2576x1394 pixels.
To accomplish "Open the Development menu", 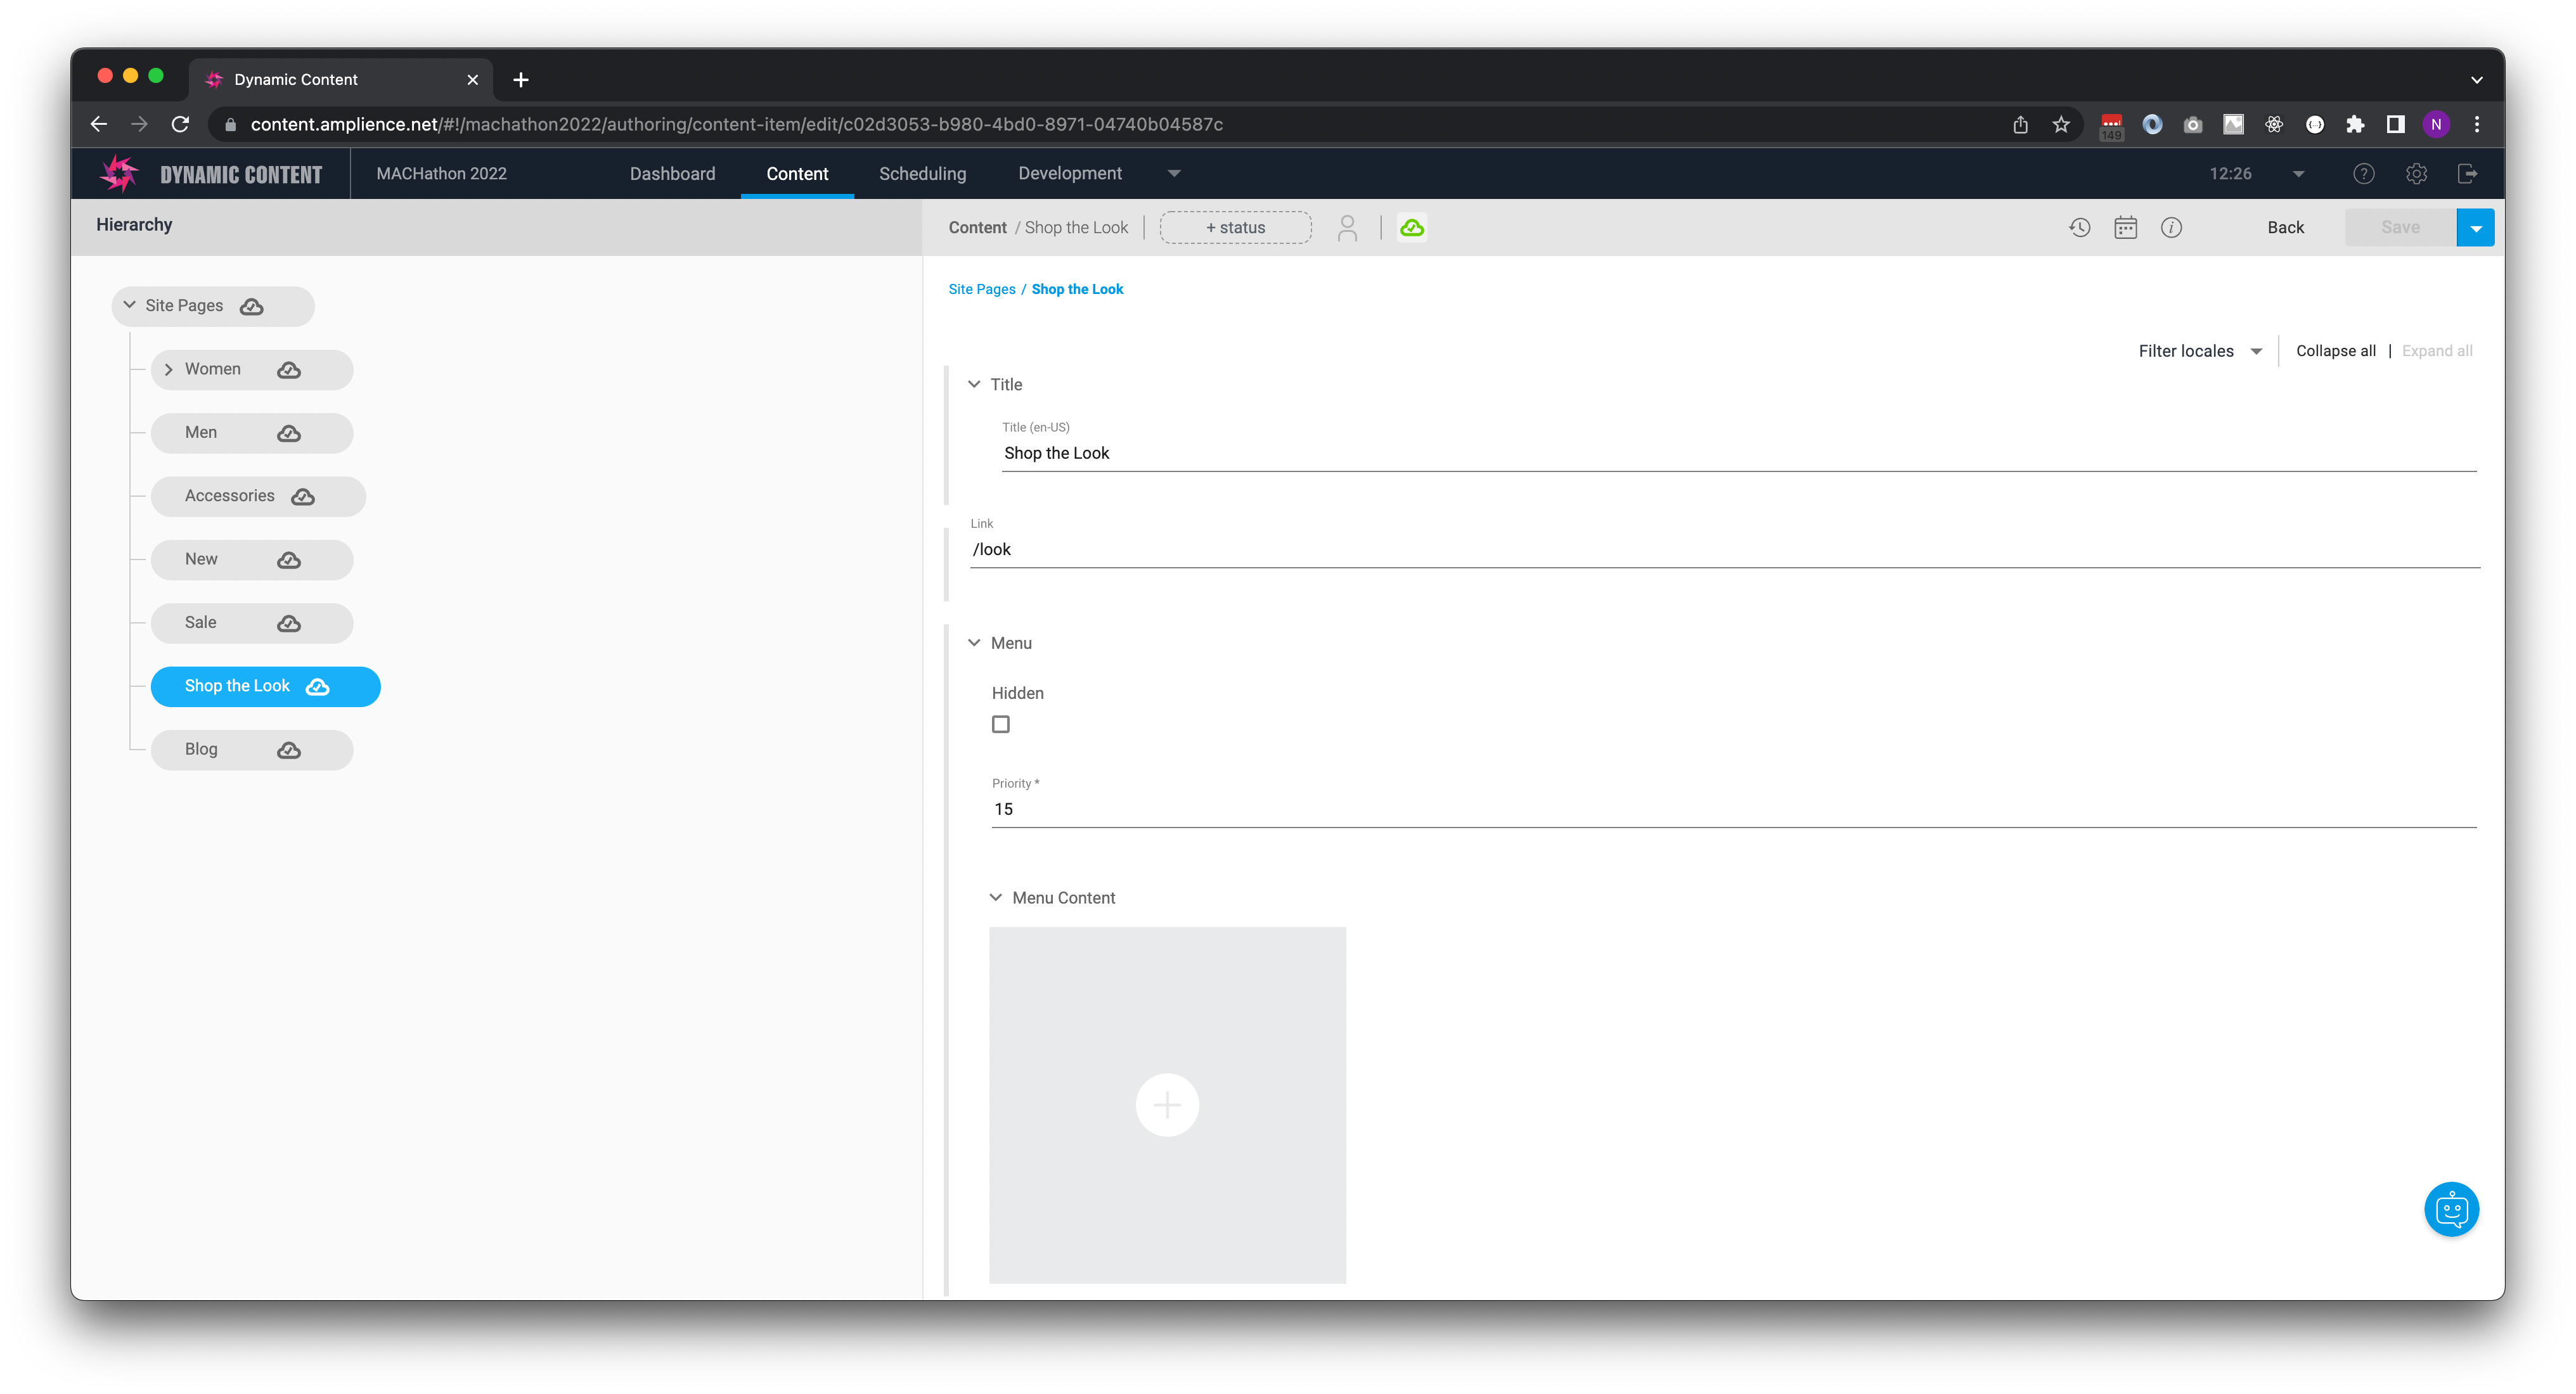I will (x=1070, y=173).
